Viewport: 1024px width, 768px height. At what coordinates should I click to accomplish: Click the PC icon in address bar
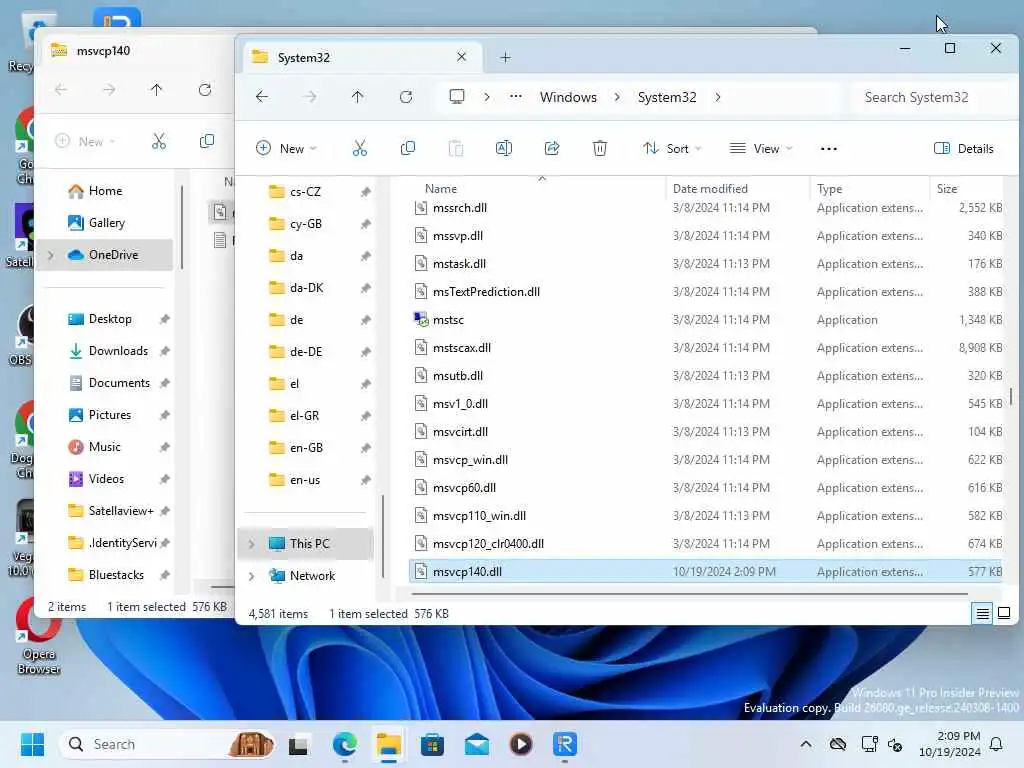(456, 97)
